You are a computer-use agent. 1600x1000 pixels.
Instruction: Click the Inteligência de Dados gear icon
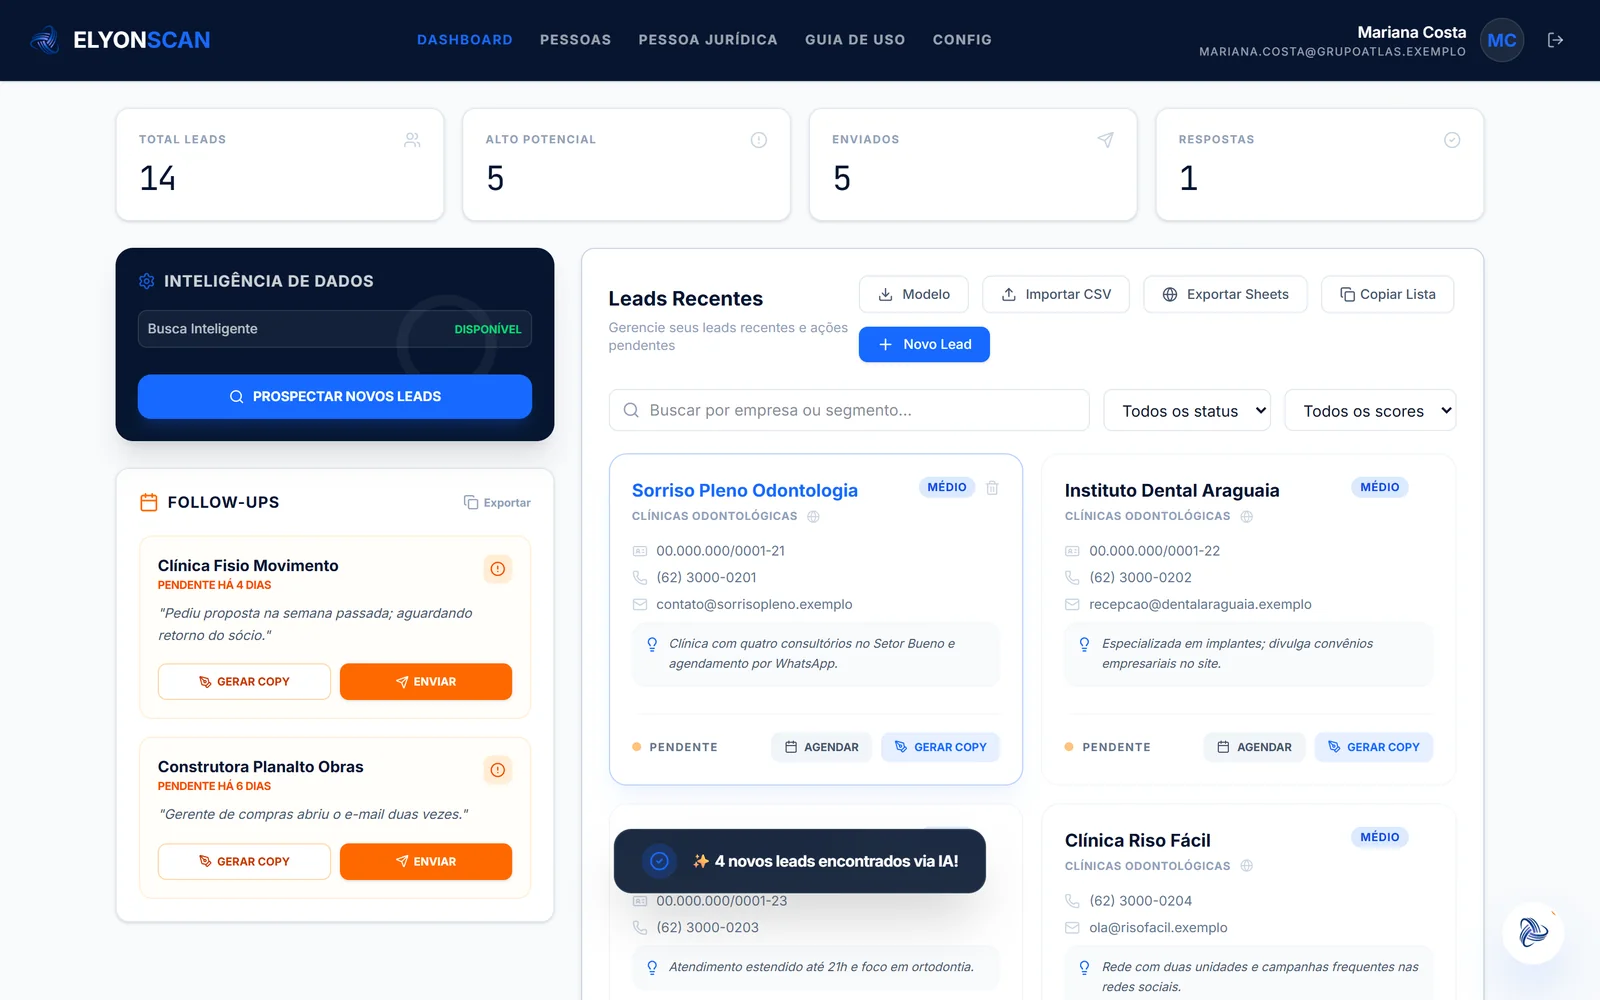pyautogui.click(x=147, y=281)
